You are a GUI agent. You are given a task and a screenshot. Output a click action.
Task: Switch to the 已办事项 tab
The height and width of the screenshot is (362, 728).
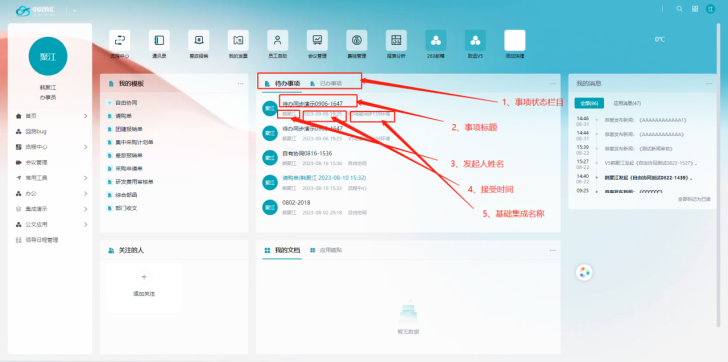[326, 84]
